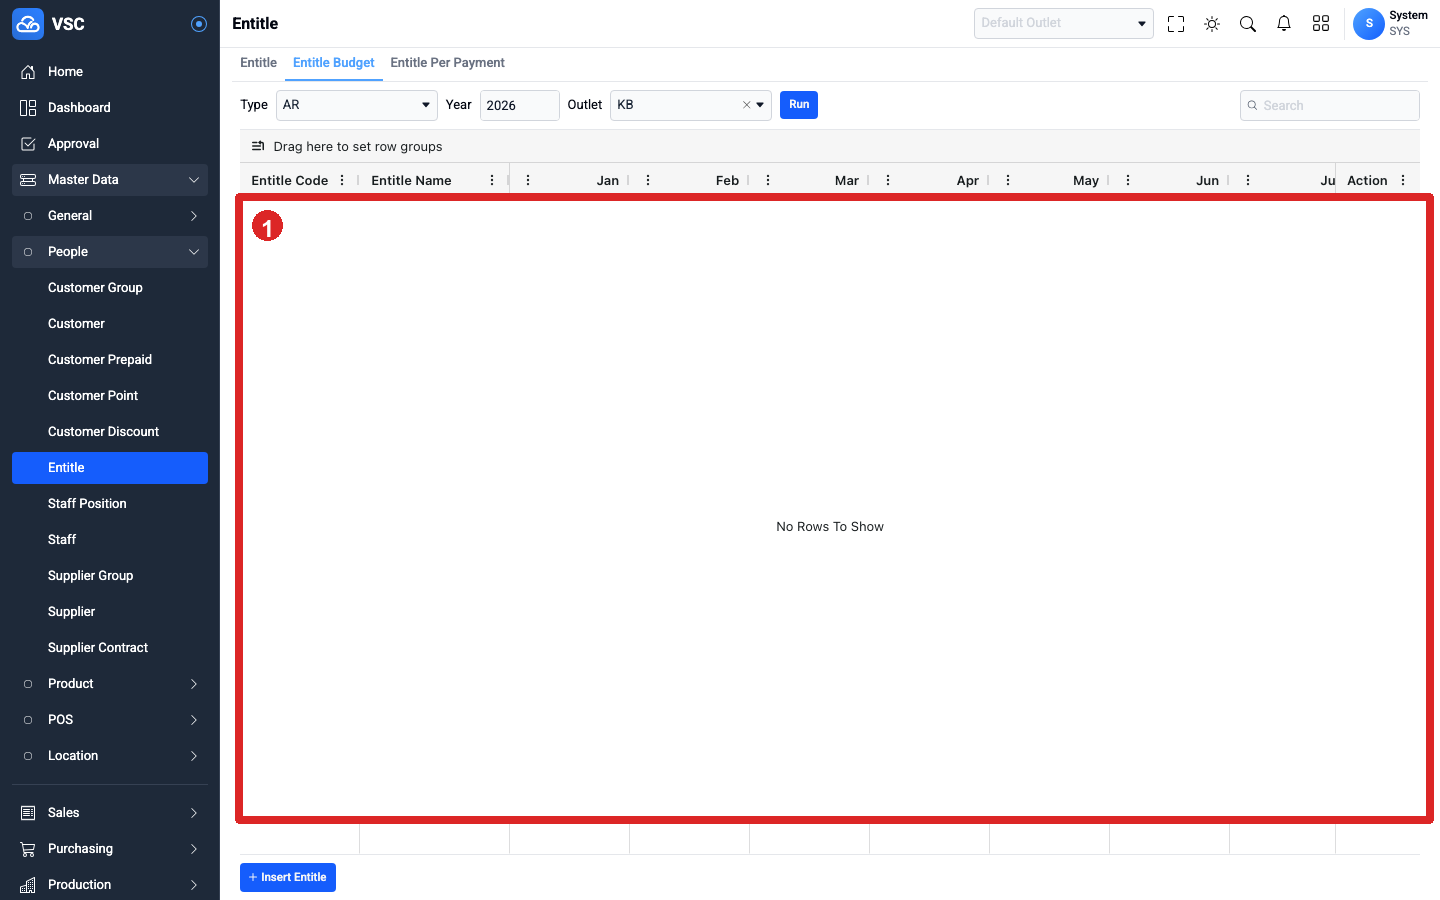Switch to the Entitle tab

258,62
